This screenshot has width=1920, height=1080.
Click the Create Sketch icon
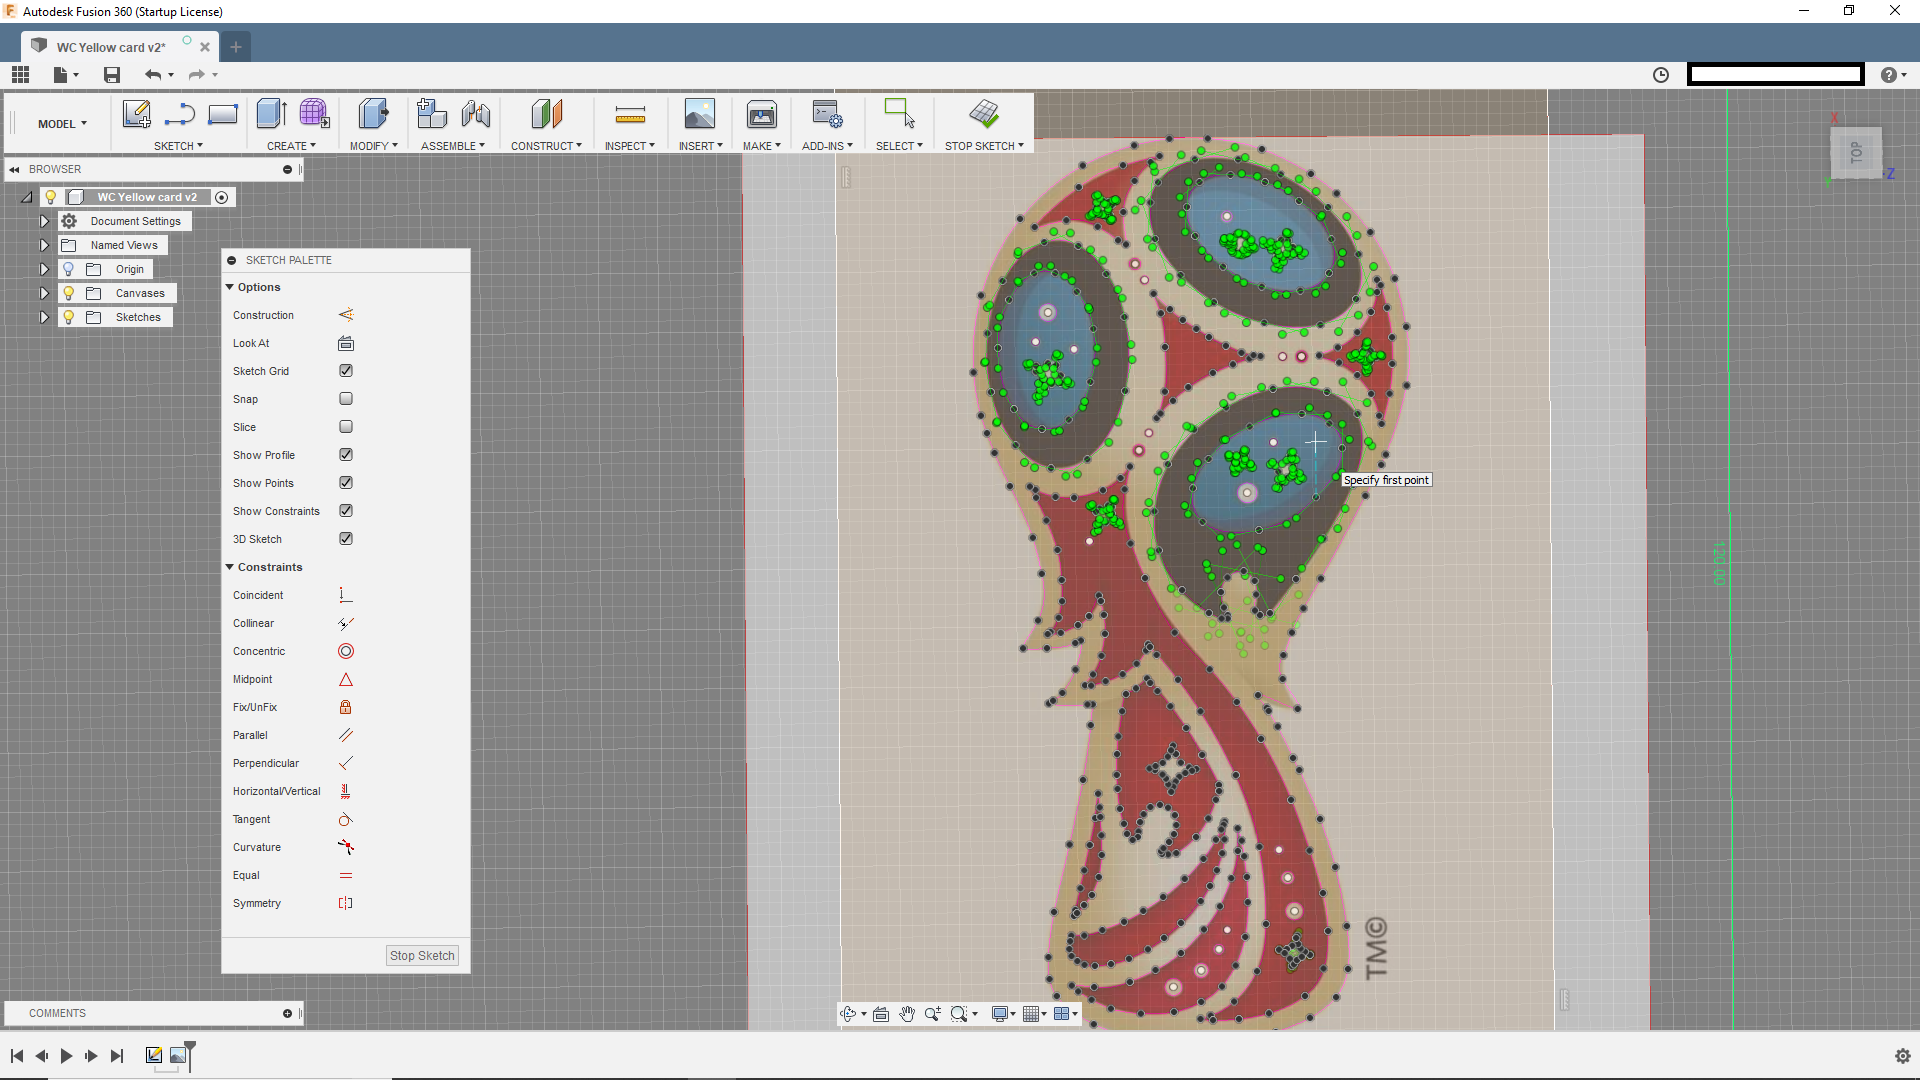point(136,114)
